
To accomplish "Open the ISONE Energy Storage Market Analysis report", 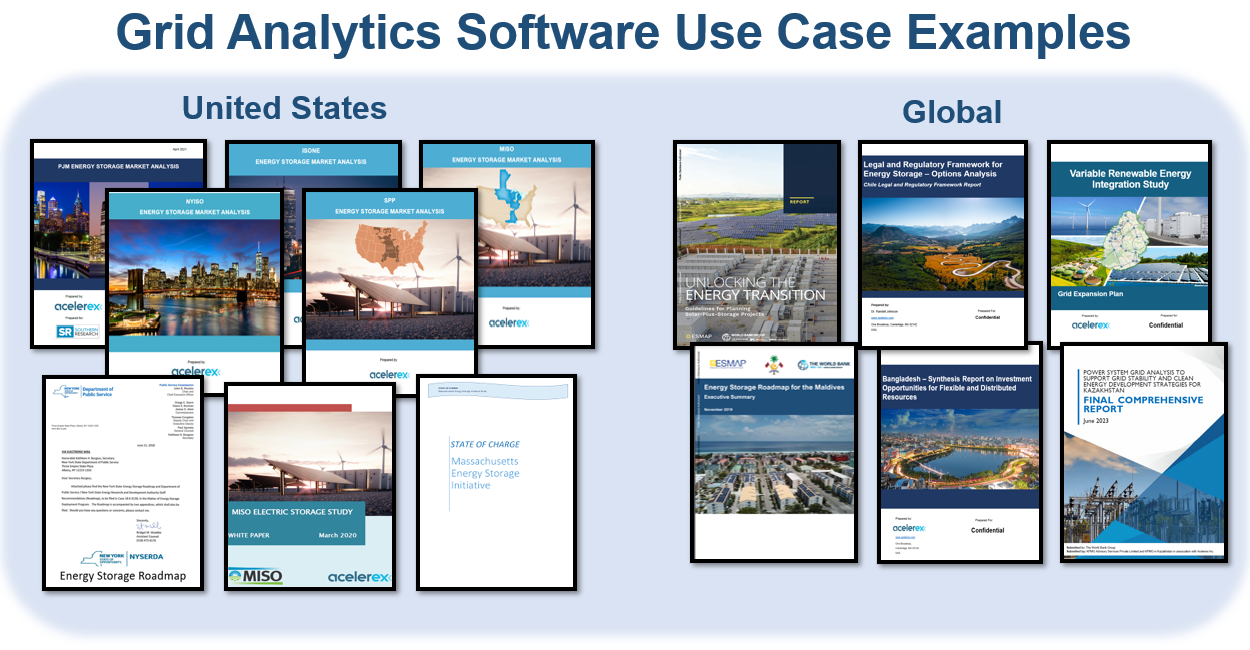I will [x=312, y=160].
